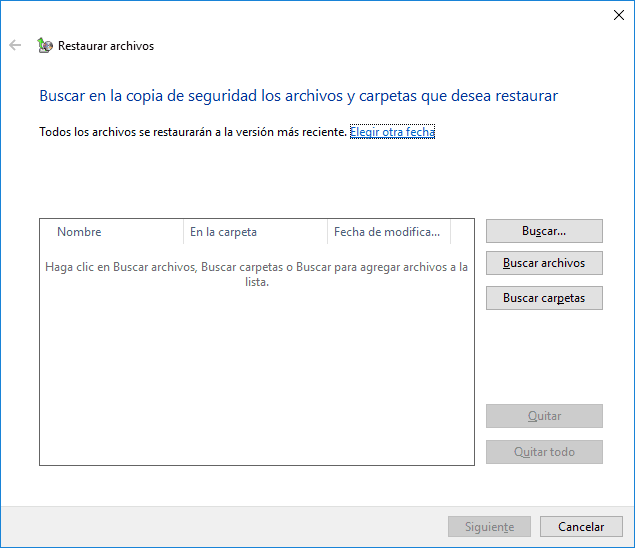The width and height of the screenshot is (635, 548).
Task: Sort by the En la carpeta column
Action: pyautogui.click(x=255, y=232)
